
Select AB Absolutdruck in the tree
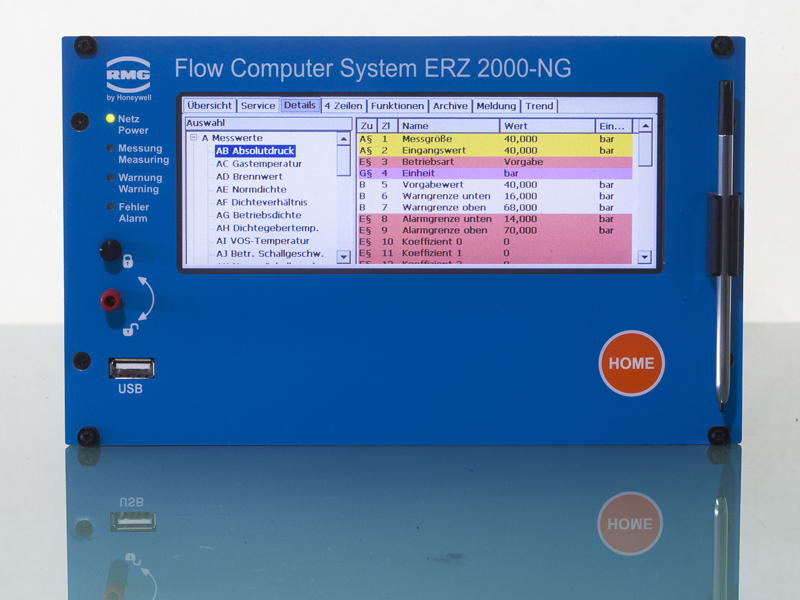pos(255,151)
